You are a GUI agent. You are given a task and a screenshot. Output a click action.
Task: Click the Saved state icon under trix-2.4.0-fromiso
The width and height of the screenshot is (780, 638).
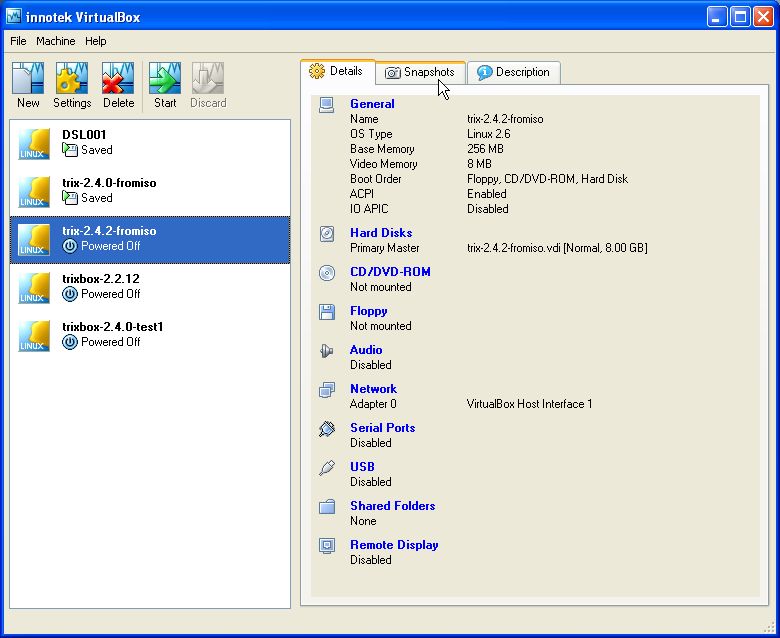pos(70,198)
